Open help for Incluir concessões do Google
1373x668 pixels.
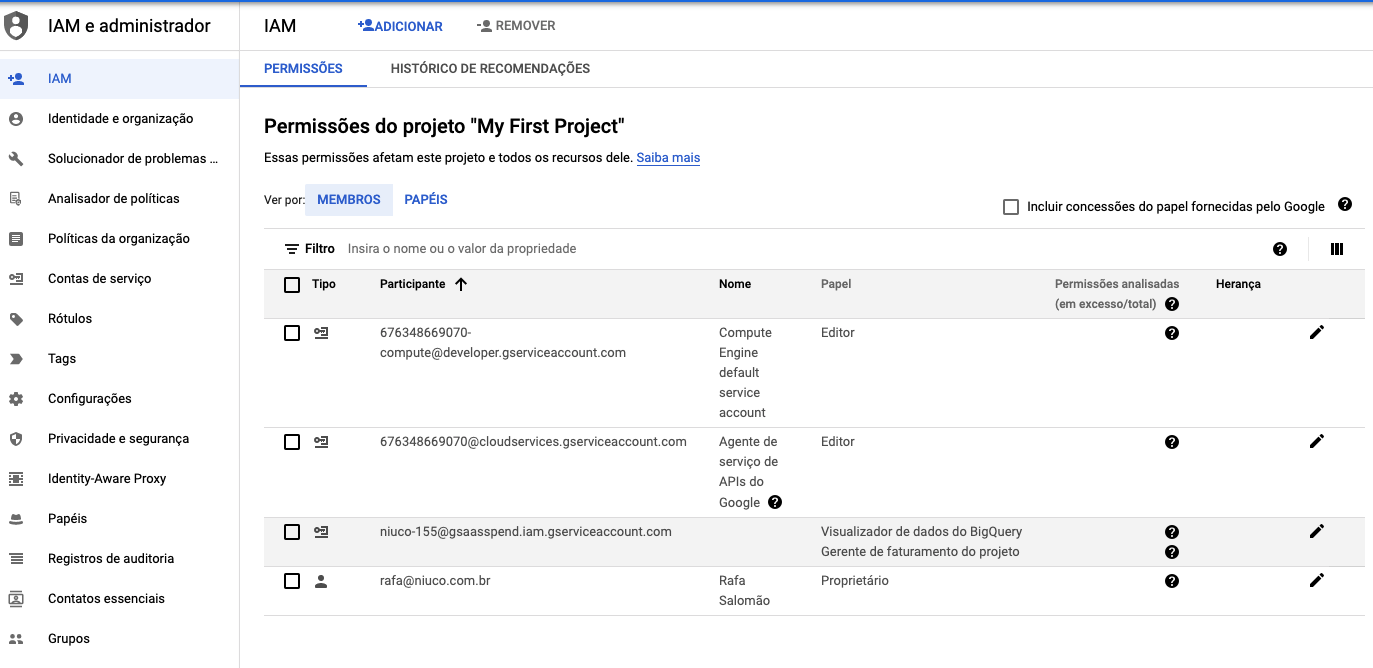[x=1345, y=204]
